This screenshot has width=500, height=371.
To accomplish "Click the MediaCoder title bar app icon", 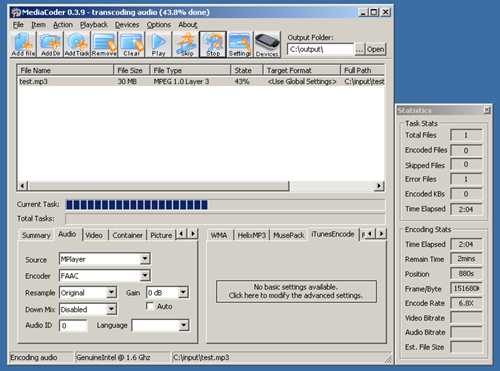I will pyautogui.click(x=16, y=13).
